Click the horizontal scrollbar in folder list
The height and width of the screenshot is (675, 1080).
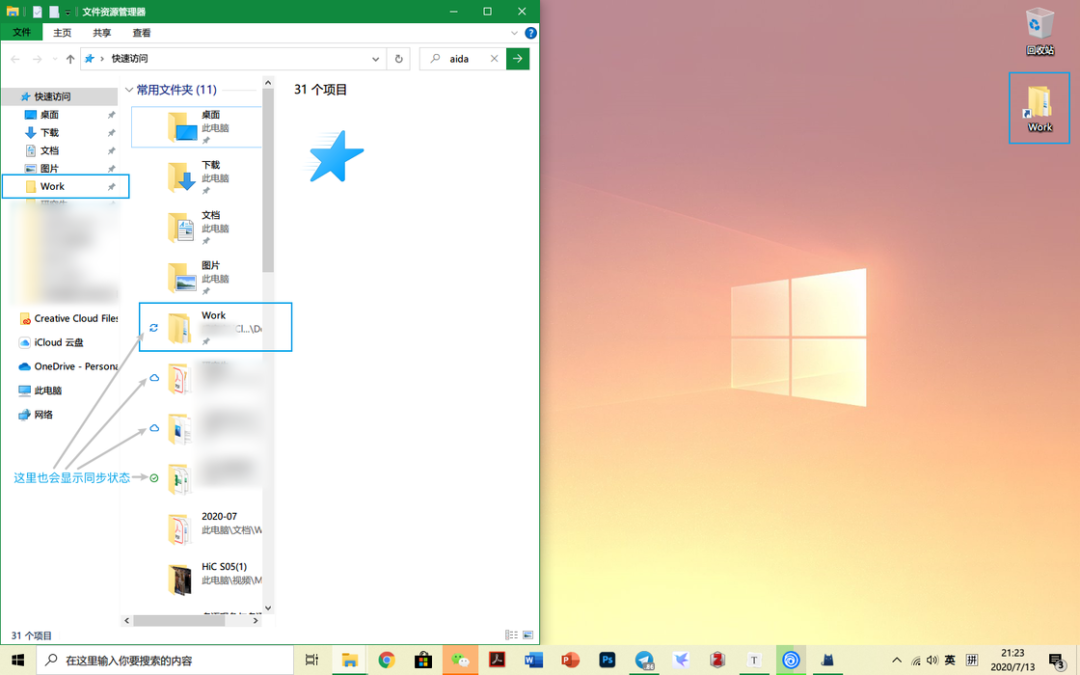[179, 620]
